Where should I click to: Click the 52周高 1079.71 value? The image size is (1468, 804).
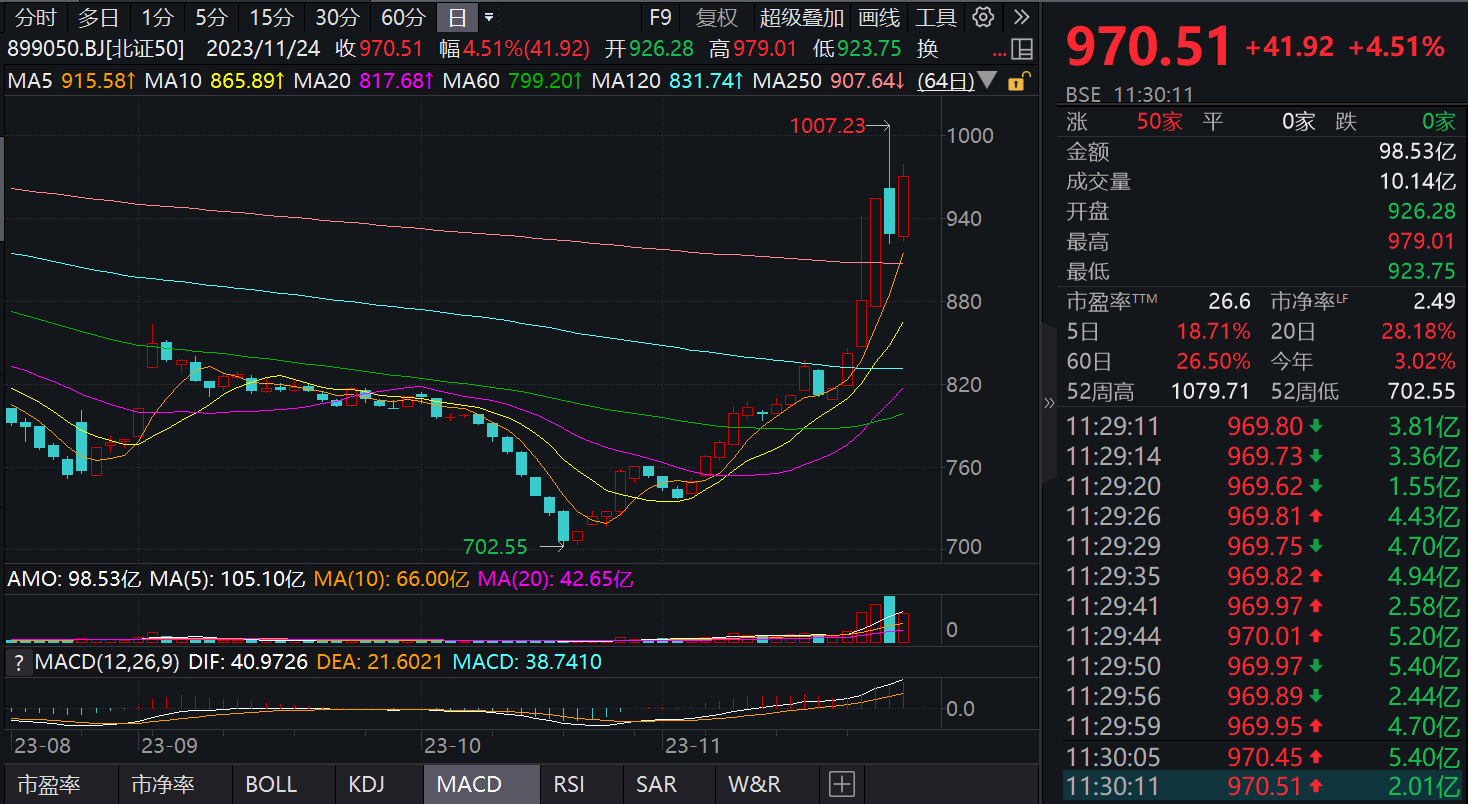pyautogui.click(x=1209, y=391)
